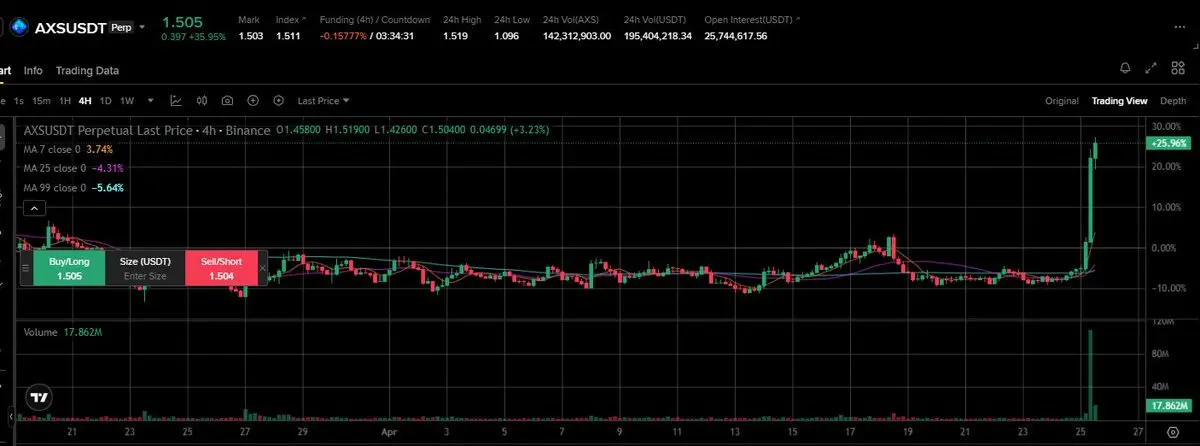Image resolution: width=1200 pixels, height=446 pixels.
Task: Select the 1W interval
Action: coord(128,100)
